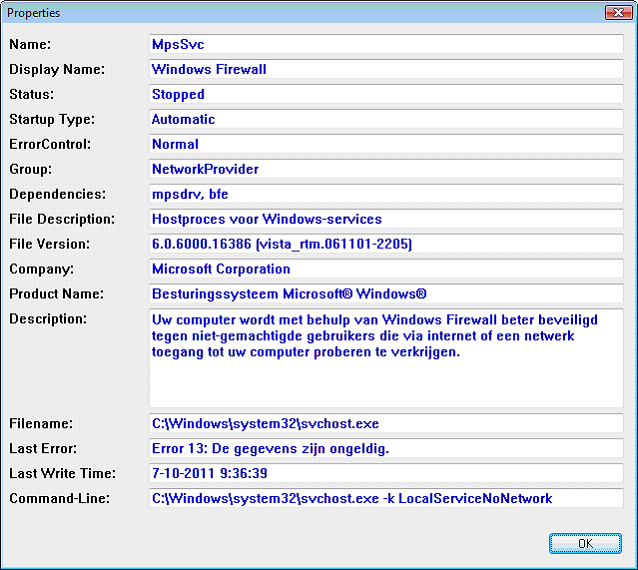Click the 'Display Name:' label
Screen dimensions: 638x570
point(57,69)
